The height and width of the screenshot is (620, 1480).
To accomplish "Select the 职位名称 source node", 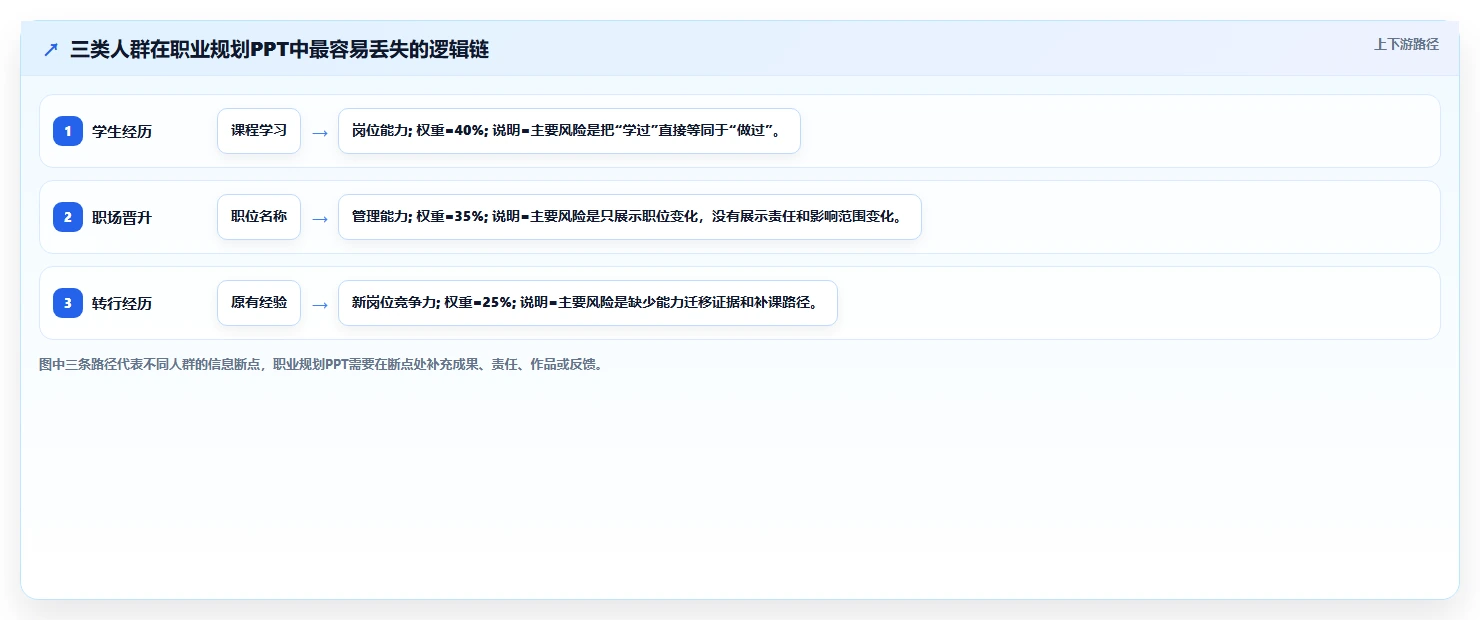I will tap(259, 217).
